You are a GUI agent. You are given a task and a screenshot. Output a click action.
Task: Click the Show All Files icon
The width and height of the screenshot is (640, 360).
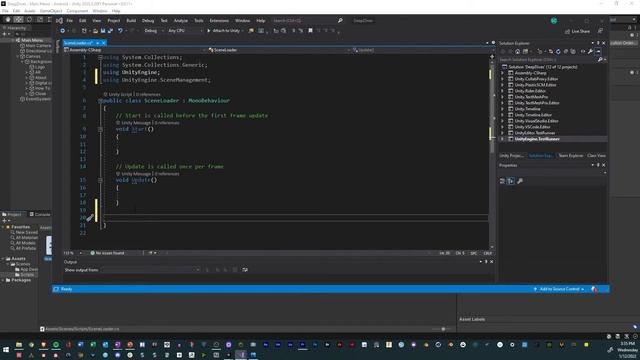pyautogui.click(x=573, y=51)
